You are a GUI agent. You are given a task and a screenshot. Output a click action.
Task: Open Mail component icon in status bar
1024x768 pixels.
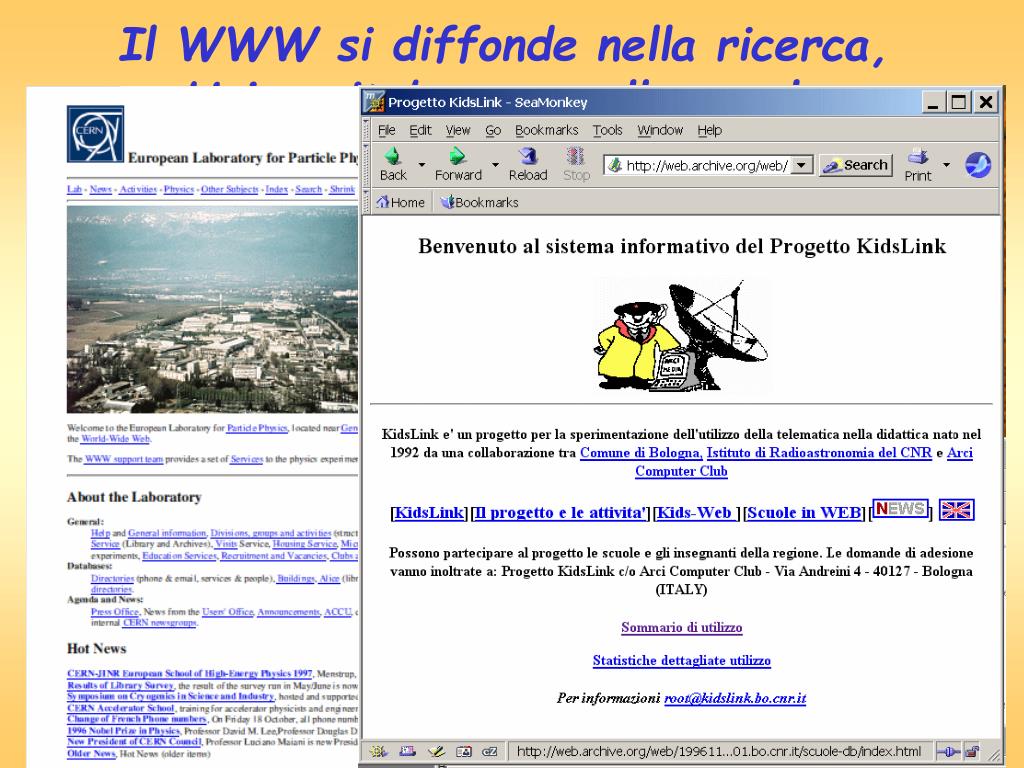pyautogui.click(x=408, y=751)
